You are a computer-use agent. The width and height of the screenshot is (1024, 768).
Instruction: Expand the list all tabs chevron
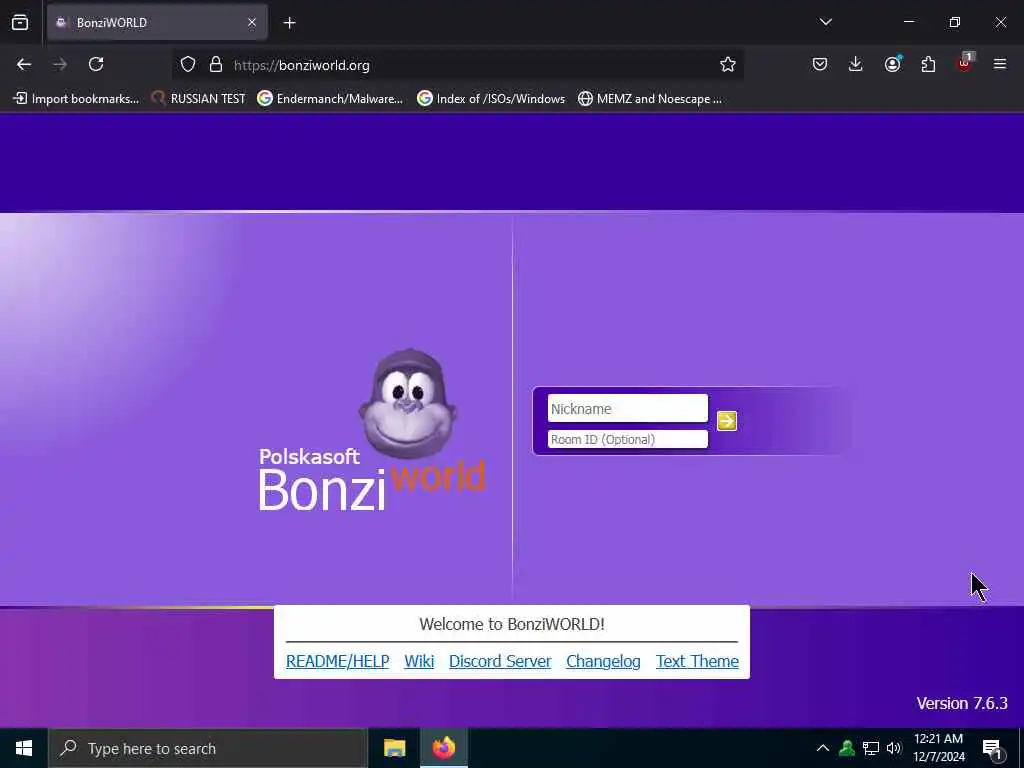(x=825, y=22)
